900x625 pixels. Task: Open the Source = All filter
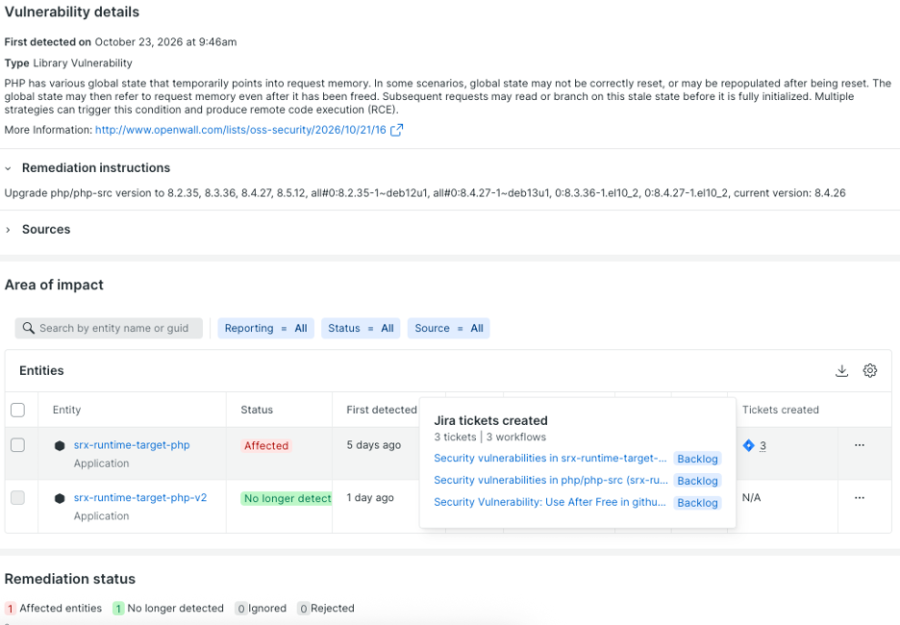449,328
